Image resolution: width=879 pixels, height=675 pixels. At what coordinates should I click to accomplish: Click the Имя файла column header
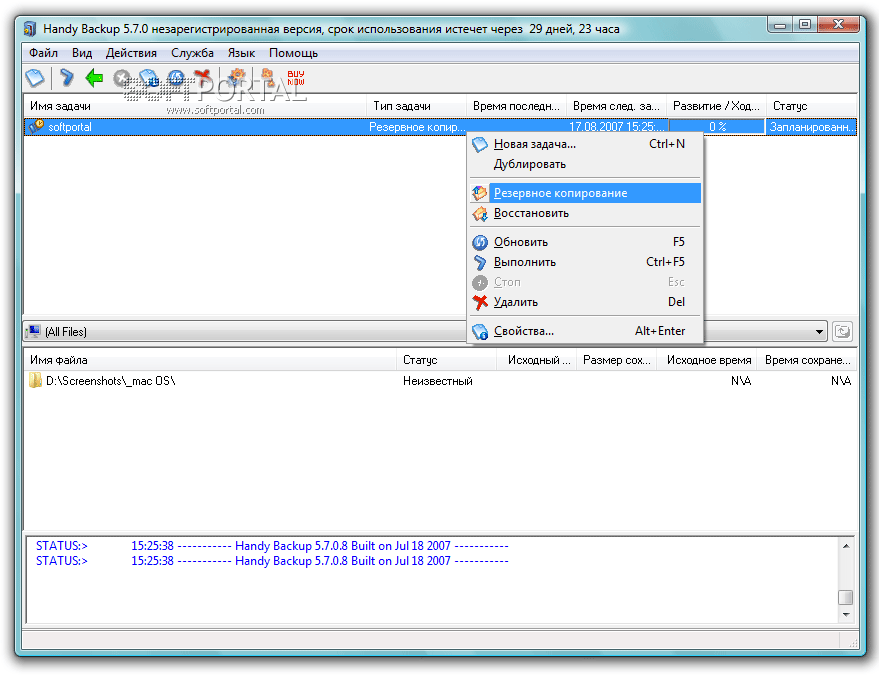click(x=210, y=360)
